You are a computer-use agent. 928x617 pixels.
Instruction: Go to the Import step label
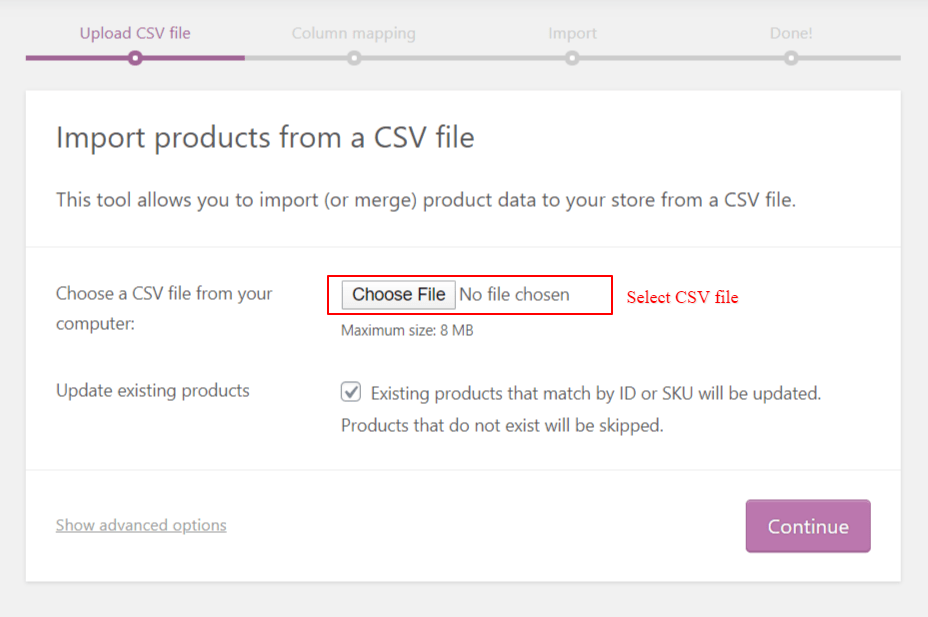pos(572,33)
